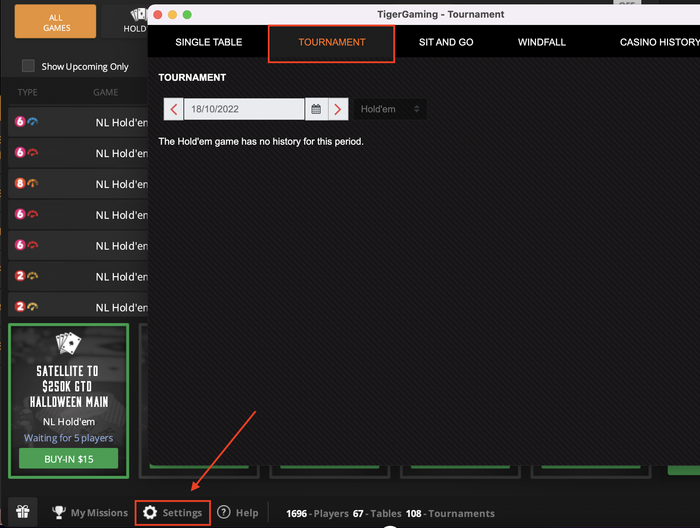Click the orange 8 seats badge
The width and height of the screenshot is (700, 528).
tap(20, 183)
